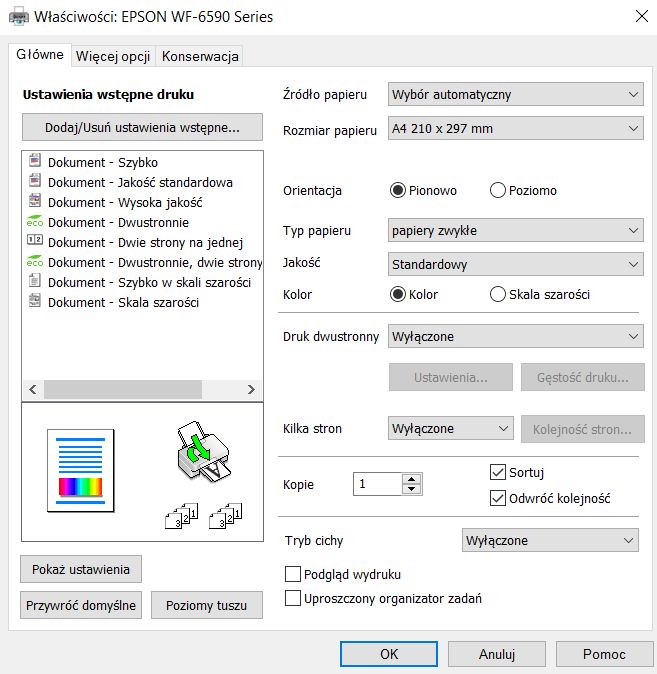Click the color page preview thumbnail
The width and height of the screenshot is (657, 674).
coord(80,471)
